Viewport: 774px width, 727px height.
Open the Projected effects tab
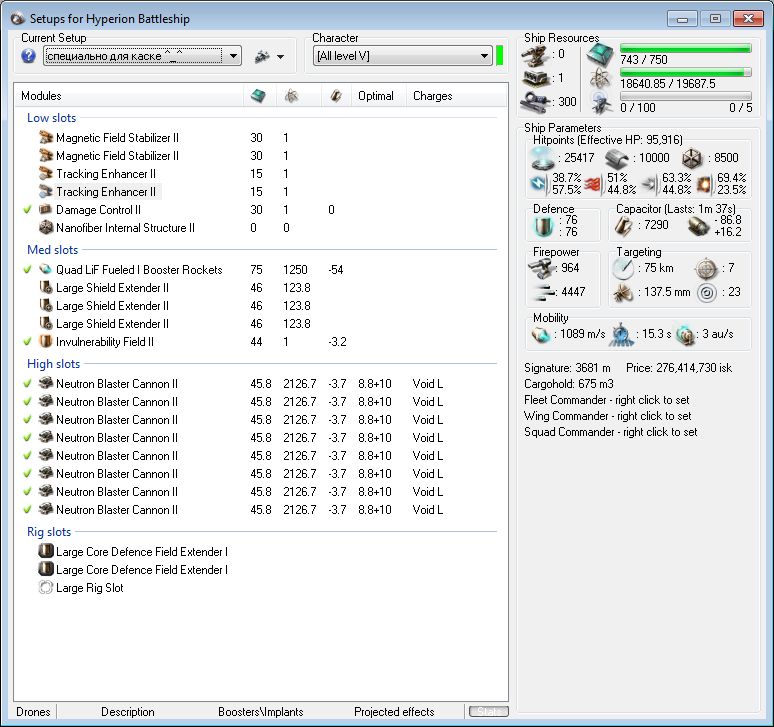394,712
